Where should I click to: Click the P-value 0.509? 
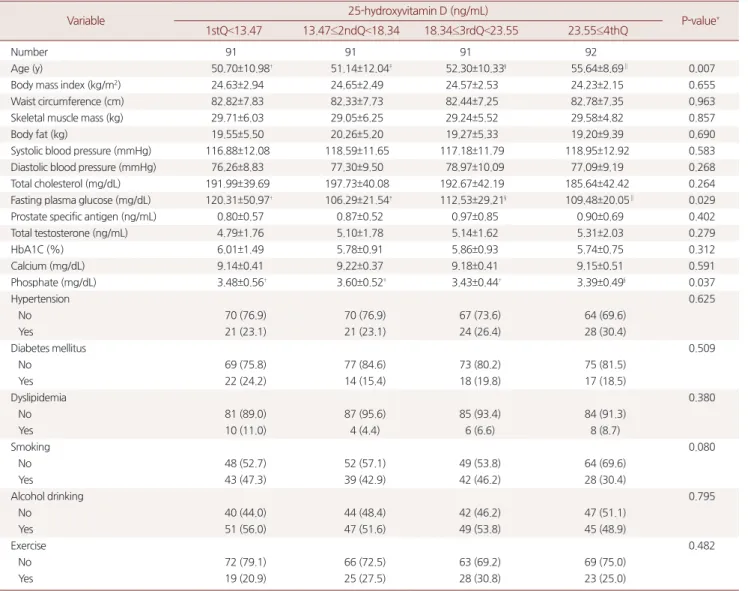click(x=702, y=348)
